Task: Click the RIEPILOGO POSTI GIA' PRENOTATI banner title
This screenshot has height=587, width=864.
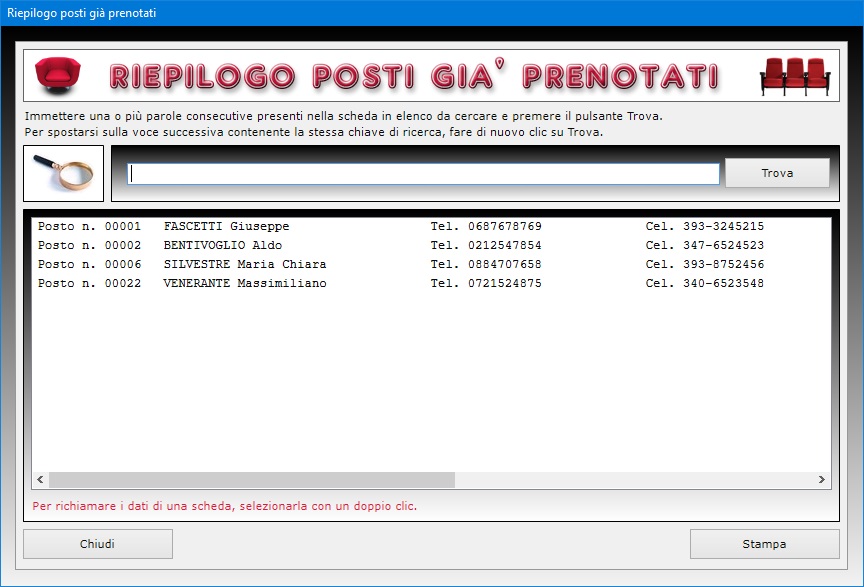Action: coord(414,76)
